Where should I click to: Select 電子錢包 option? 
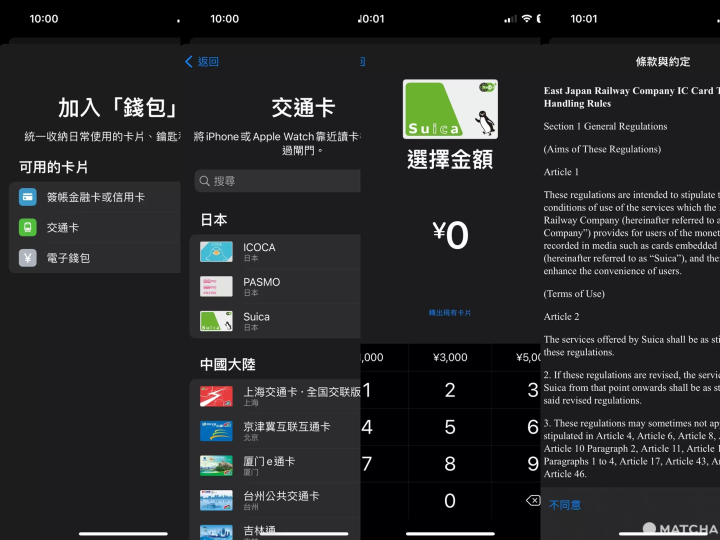coord(95,258)
